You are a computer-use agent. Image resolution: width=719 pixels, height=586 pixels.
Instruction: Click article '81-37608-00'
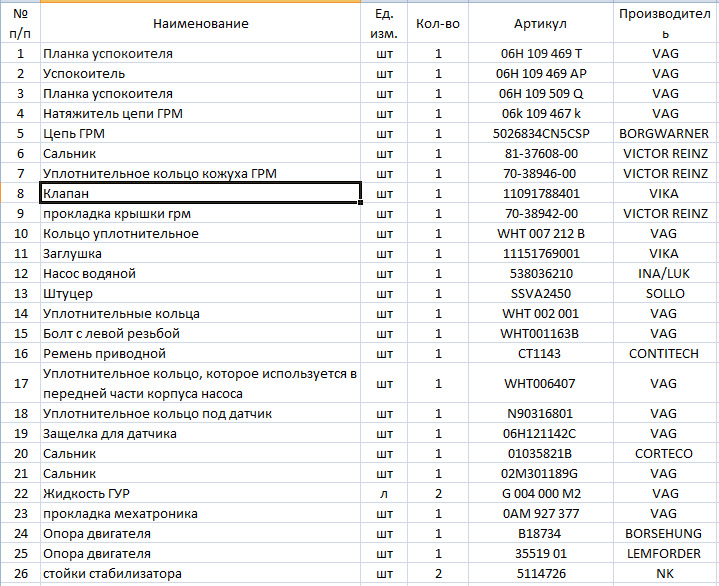tap(541, 154)
